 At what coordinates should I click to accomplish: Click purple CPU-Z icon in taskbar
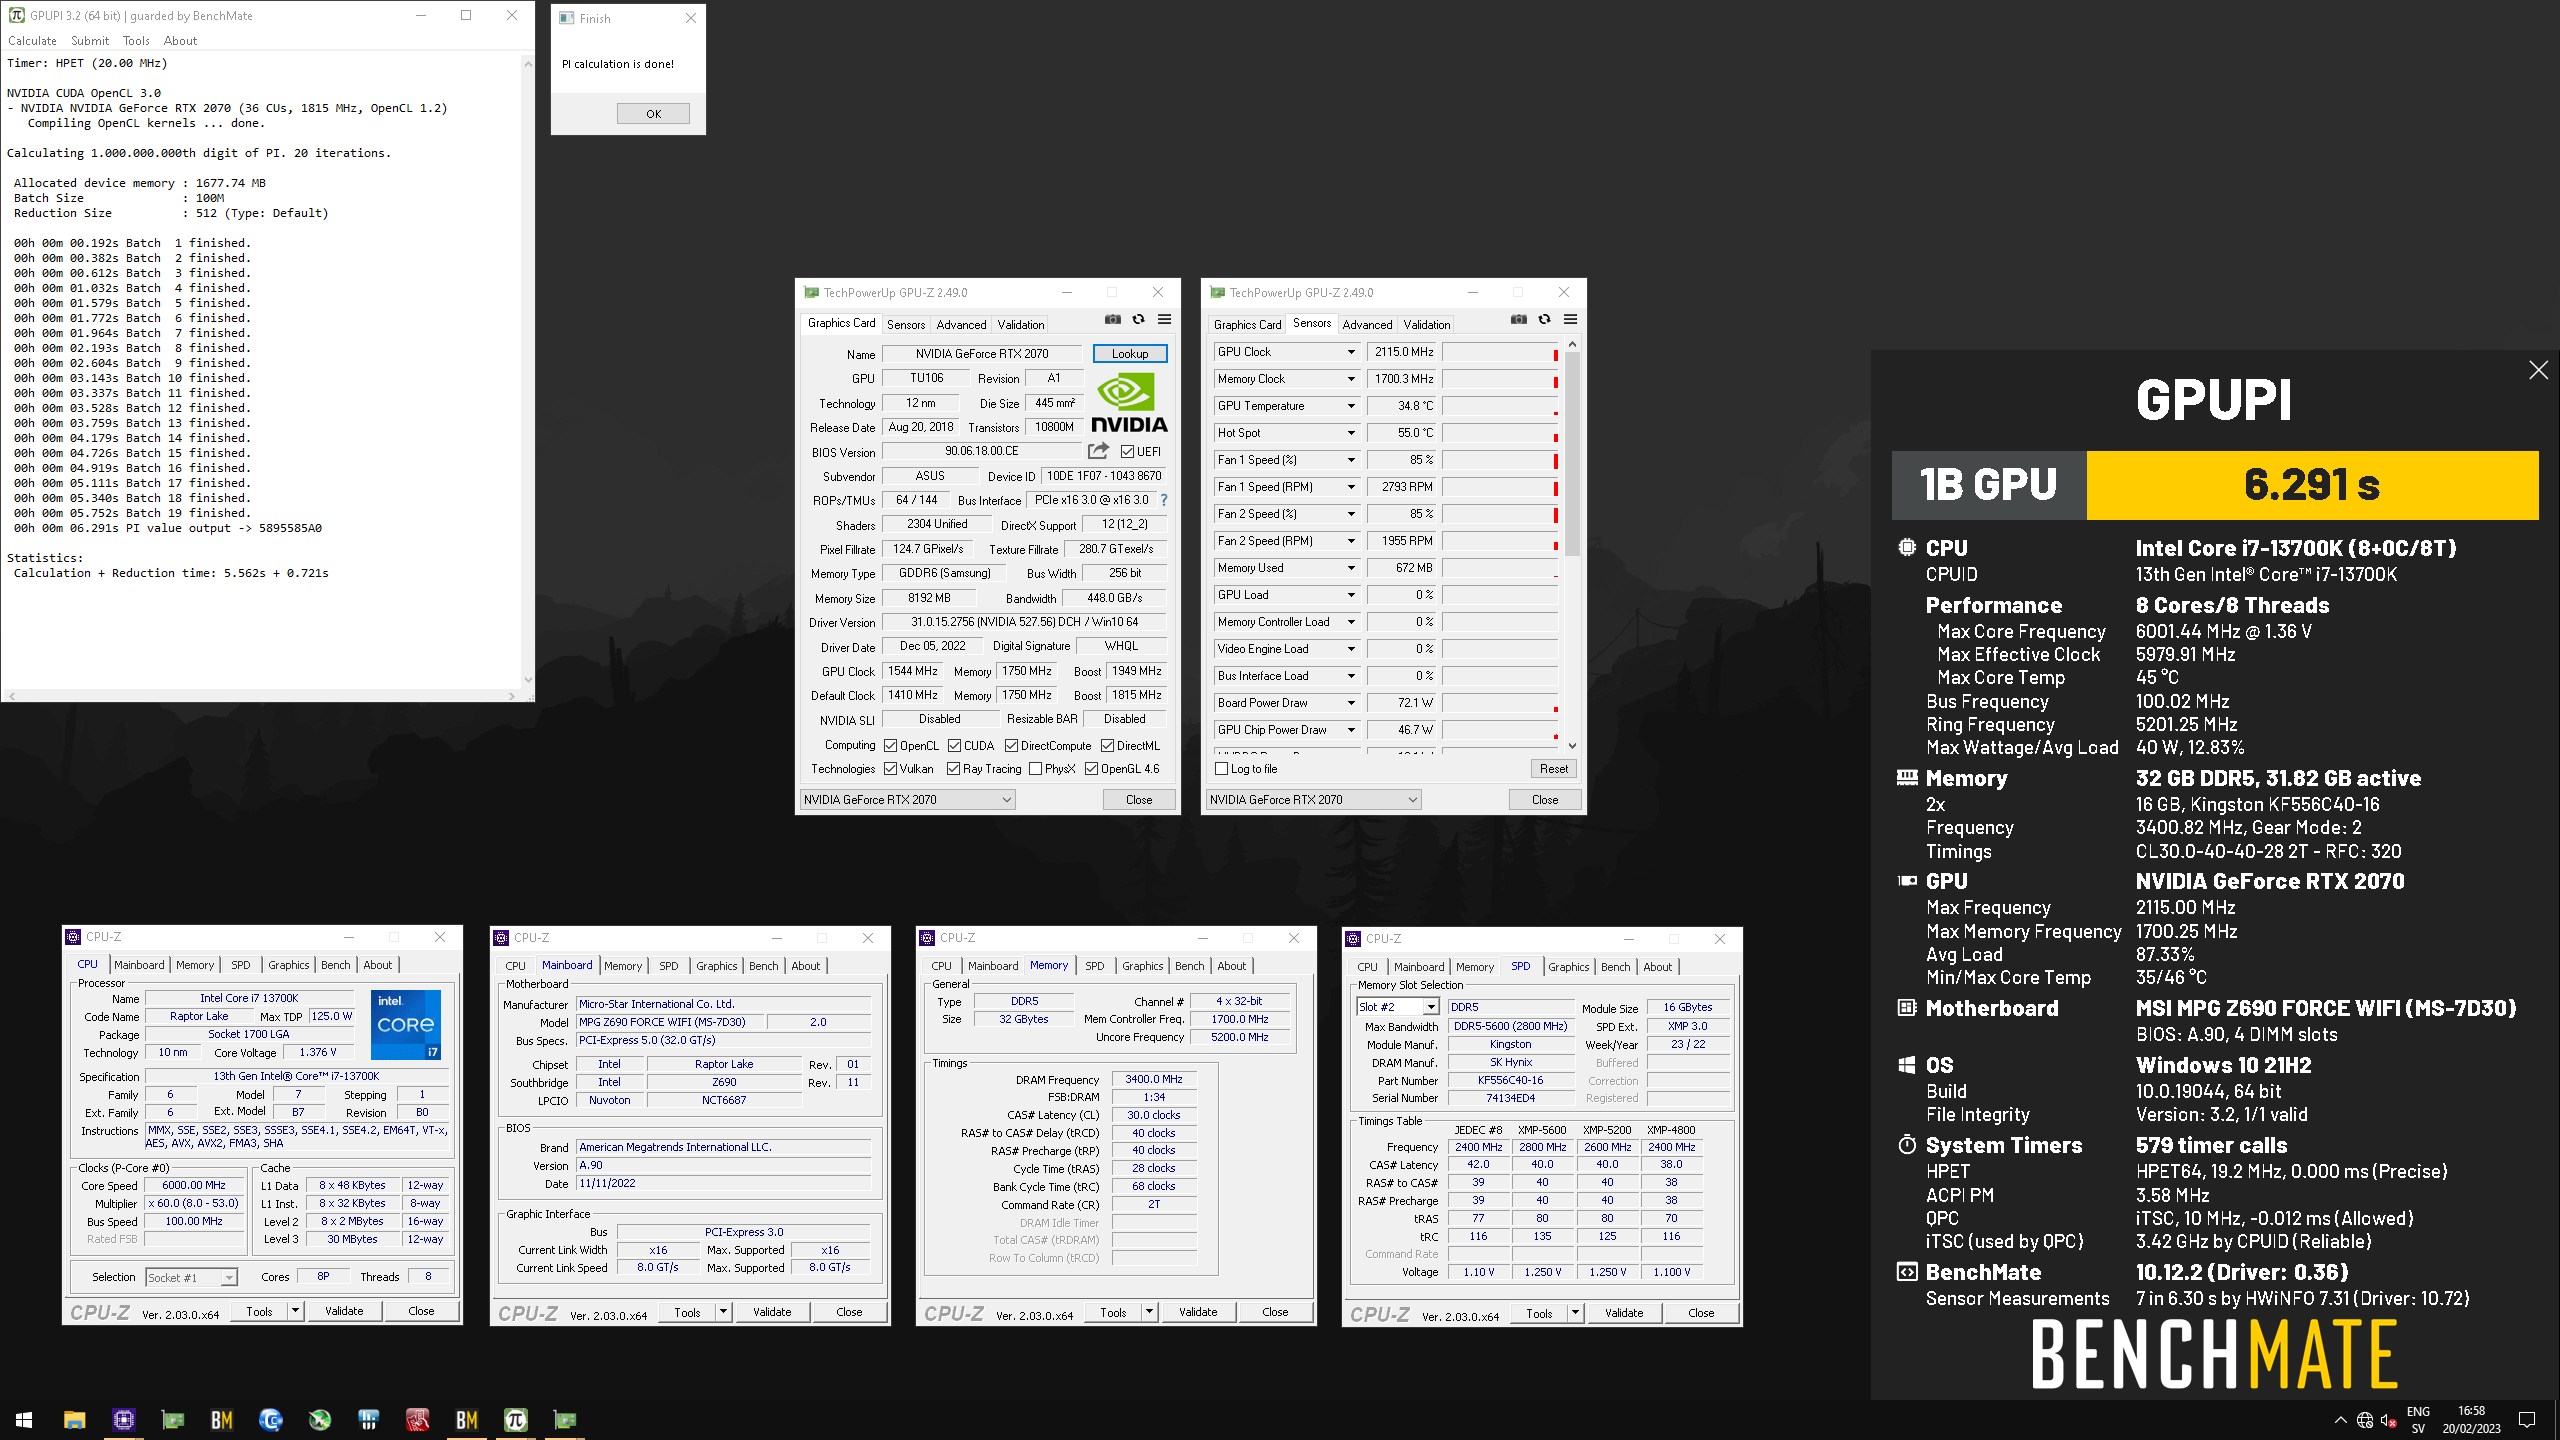click(x=123, y=1420)
